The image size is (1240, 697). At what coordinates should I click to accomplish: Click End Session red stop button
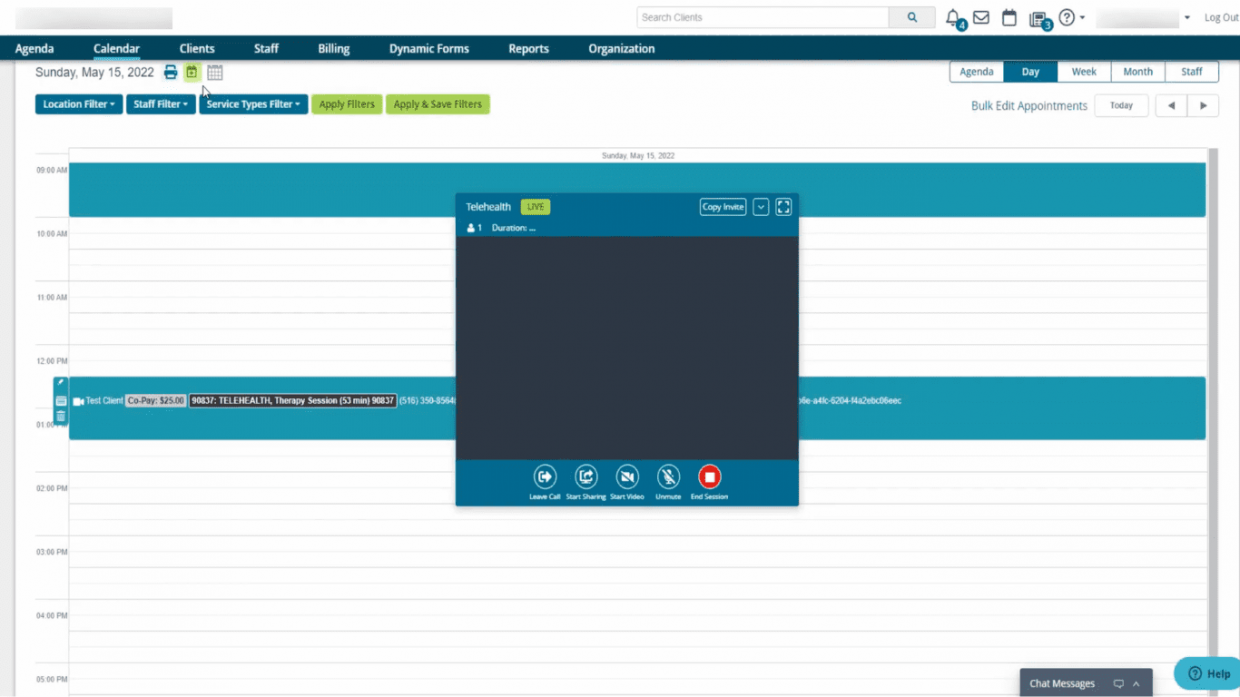(709, 477)
